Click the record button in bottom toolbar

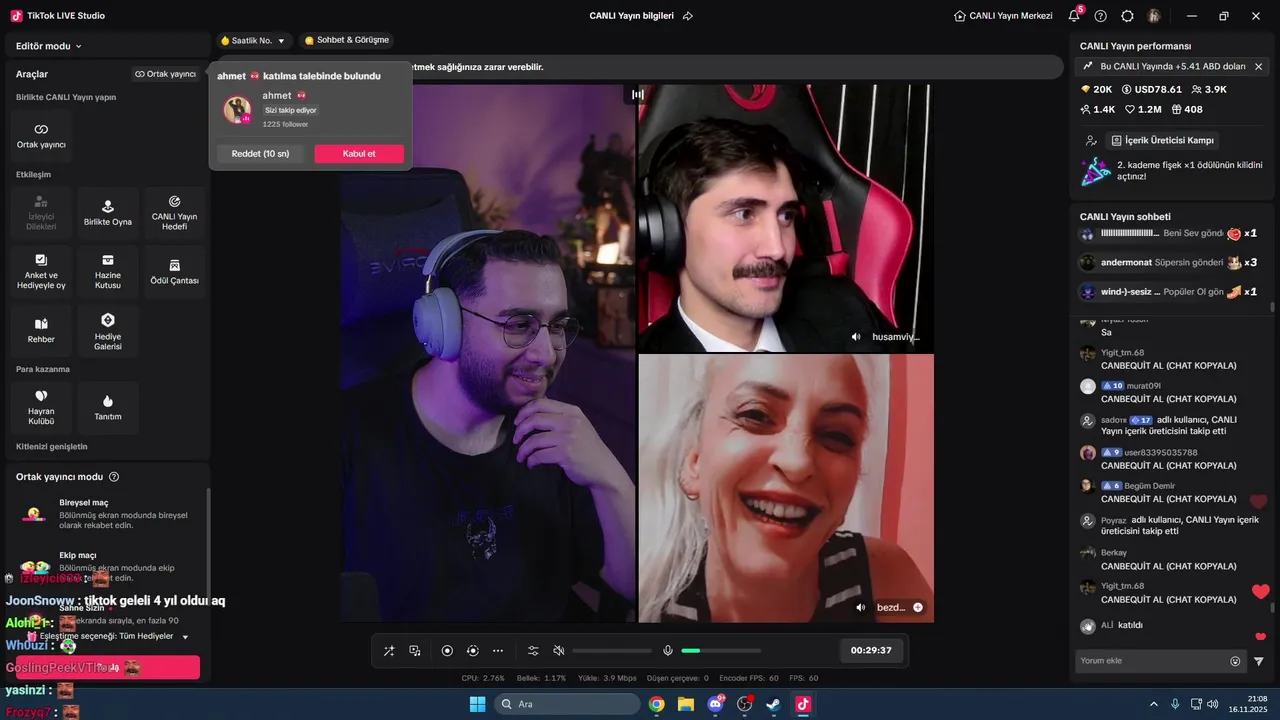[447, 651]
